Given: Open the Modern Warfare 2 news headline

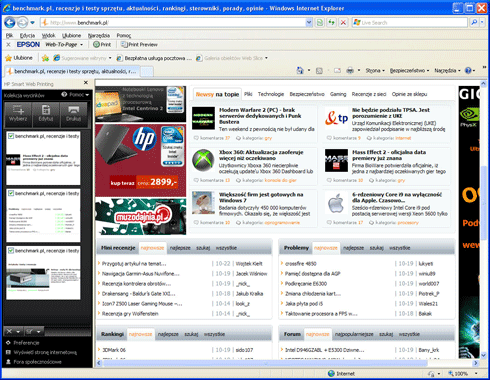Looking at the screenshot, I should (260, 116).
